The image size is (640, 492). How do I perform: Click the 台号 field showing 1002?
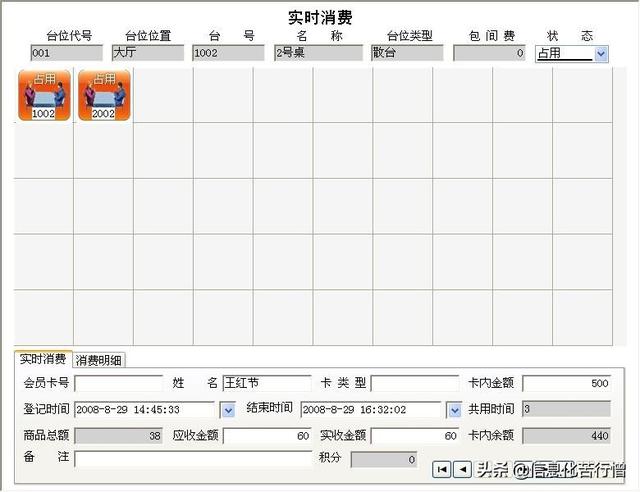point(228,53)
